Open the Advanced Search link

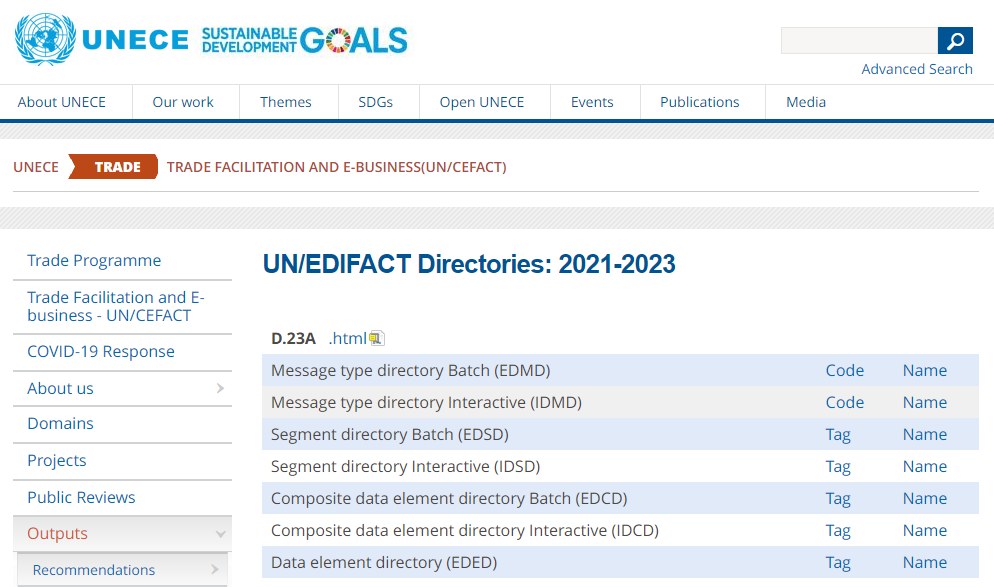tap(917, 69)
